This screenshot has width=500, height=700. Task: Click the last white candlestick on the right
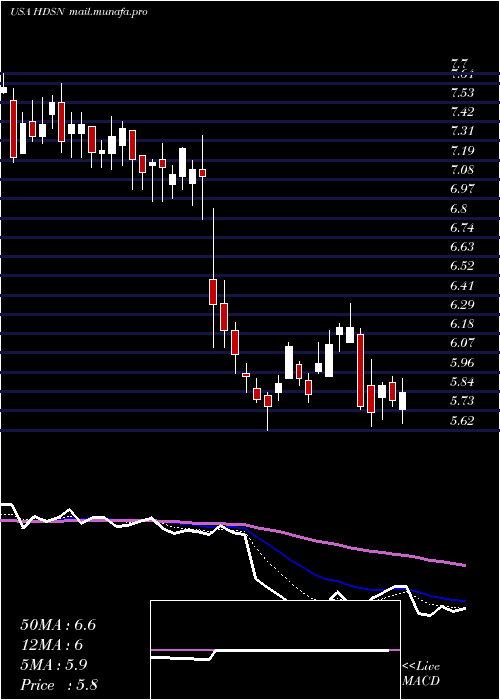coord(403,400)
